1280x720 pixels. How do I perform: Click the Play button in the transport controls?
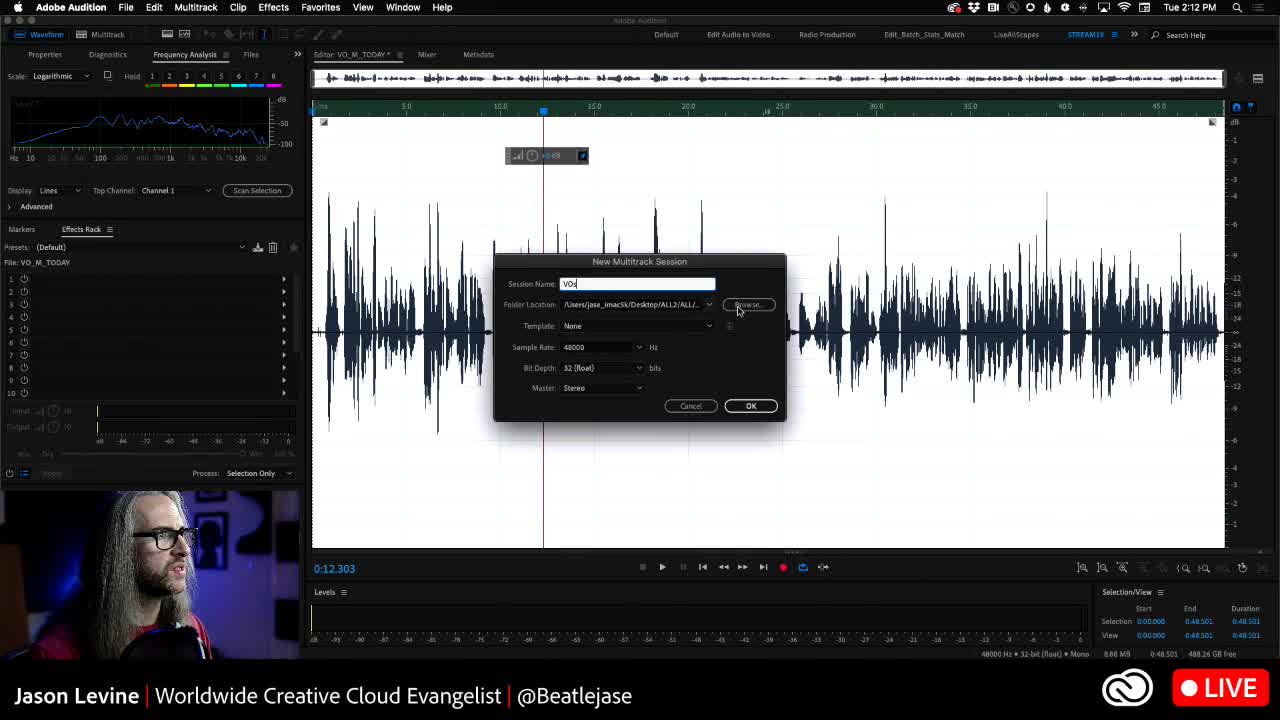pyautogui.click(x=662, y=567)
